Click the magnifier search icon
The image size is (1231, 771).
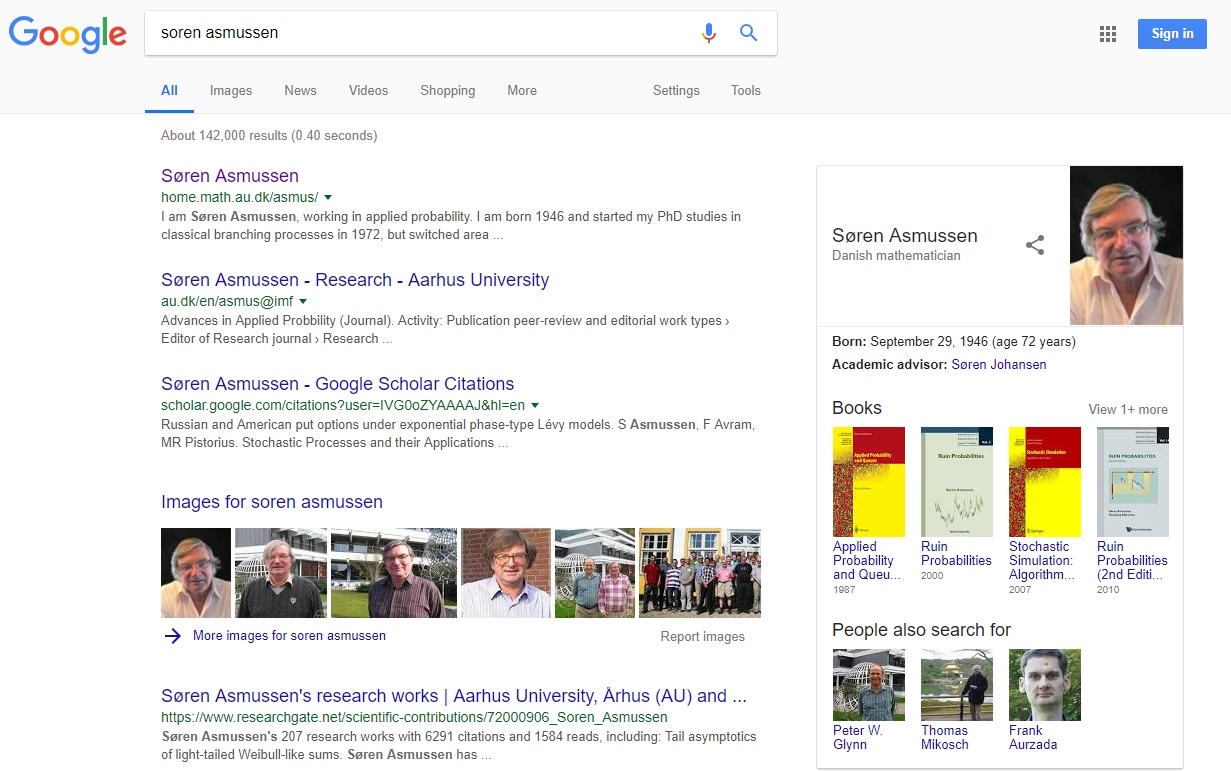(x=748, y=33)
